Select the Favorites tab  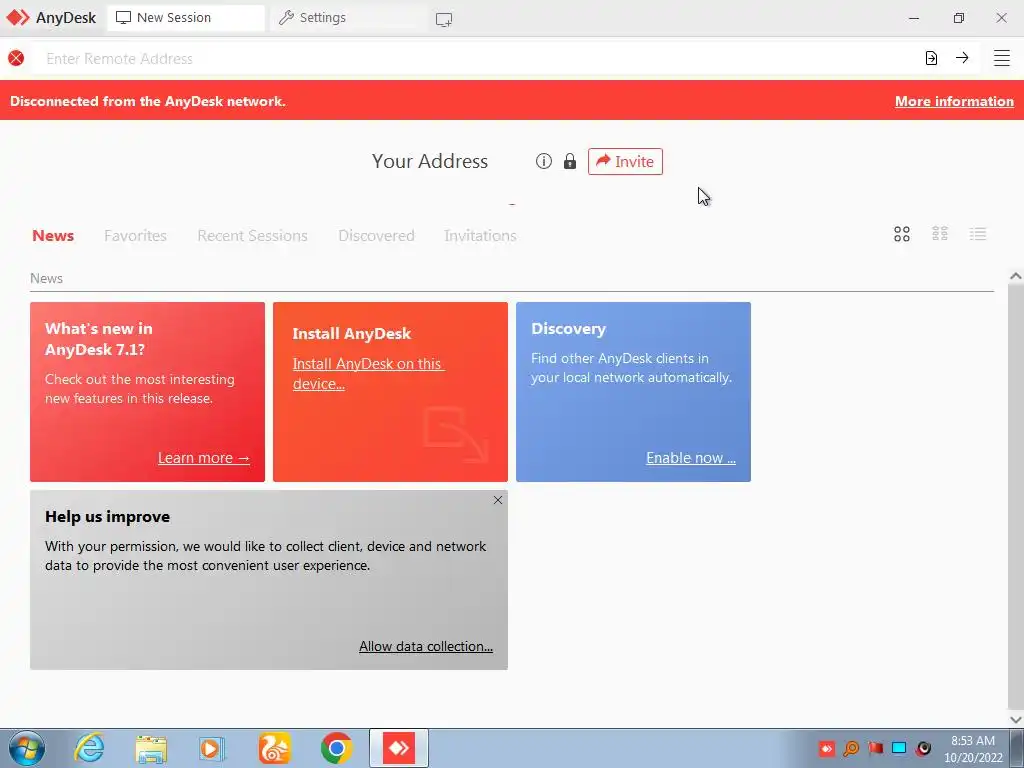click(x=135, y=236)
